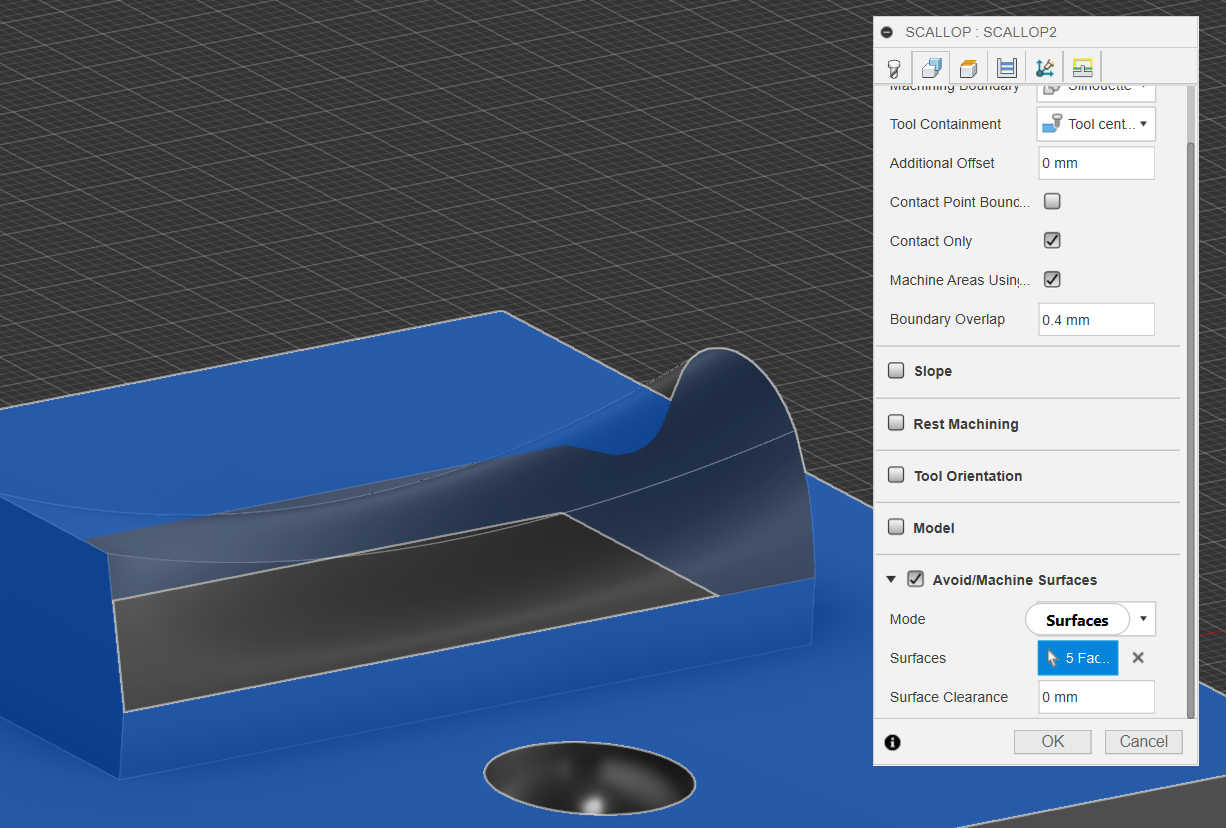Open the Multi-Axis tab icon
1226x828 pixels.
[x=1045, y=68]
